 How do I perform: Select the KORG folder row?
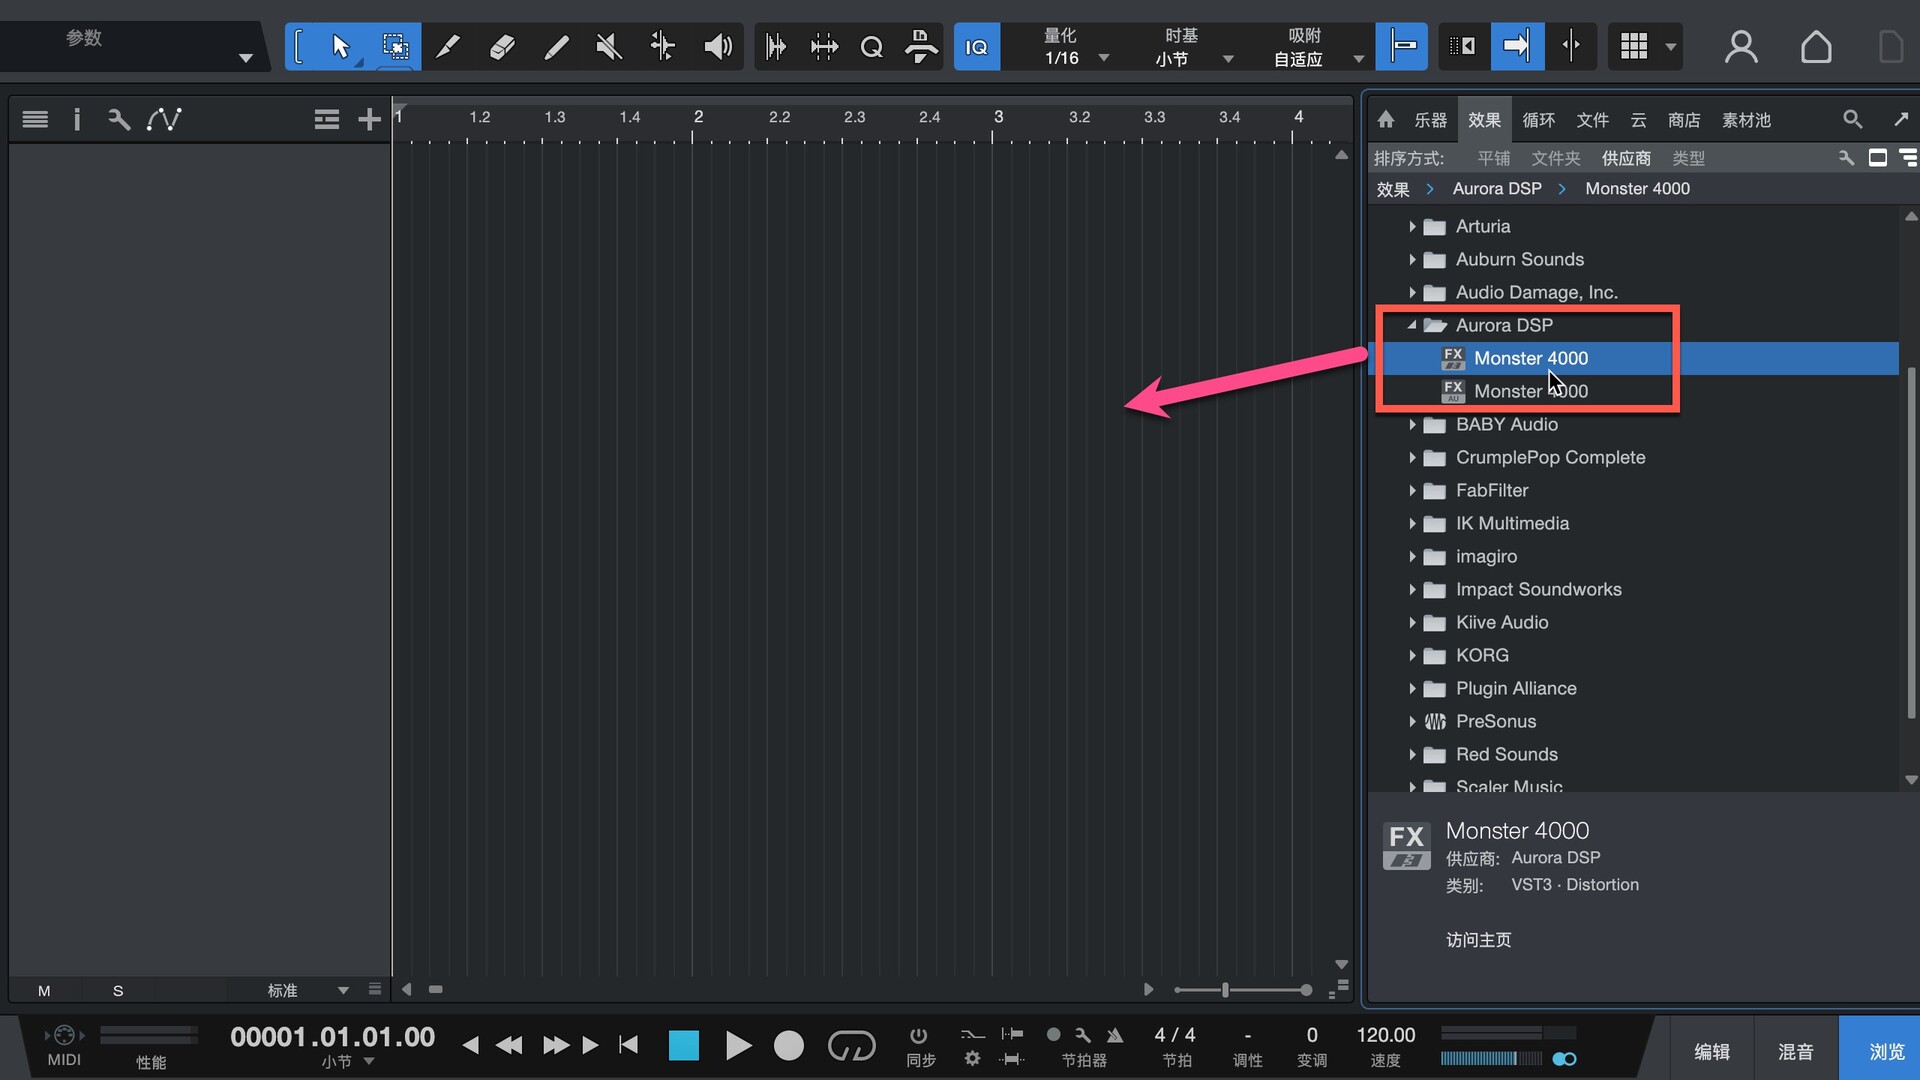tap(1634, 656)
